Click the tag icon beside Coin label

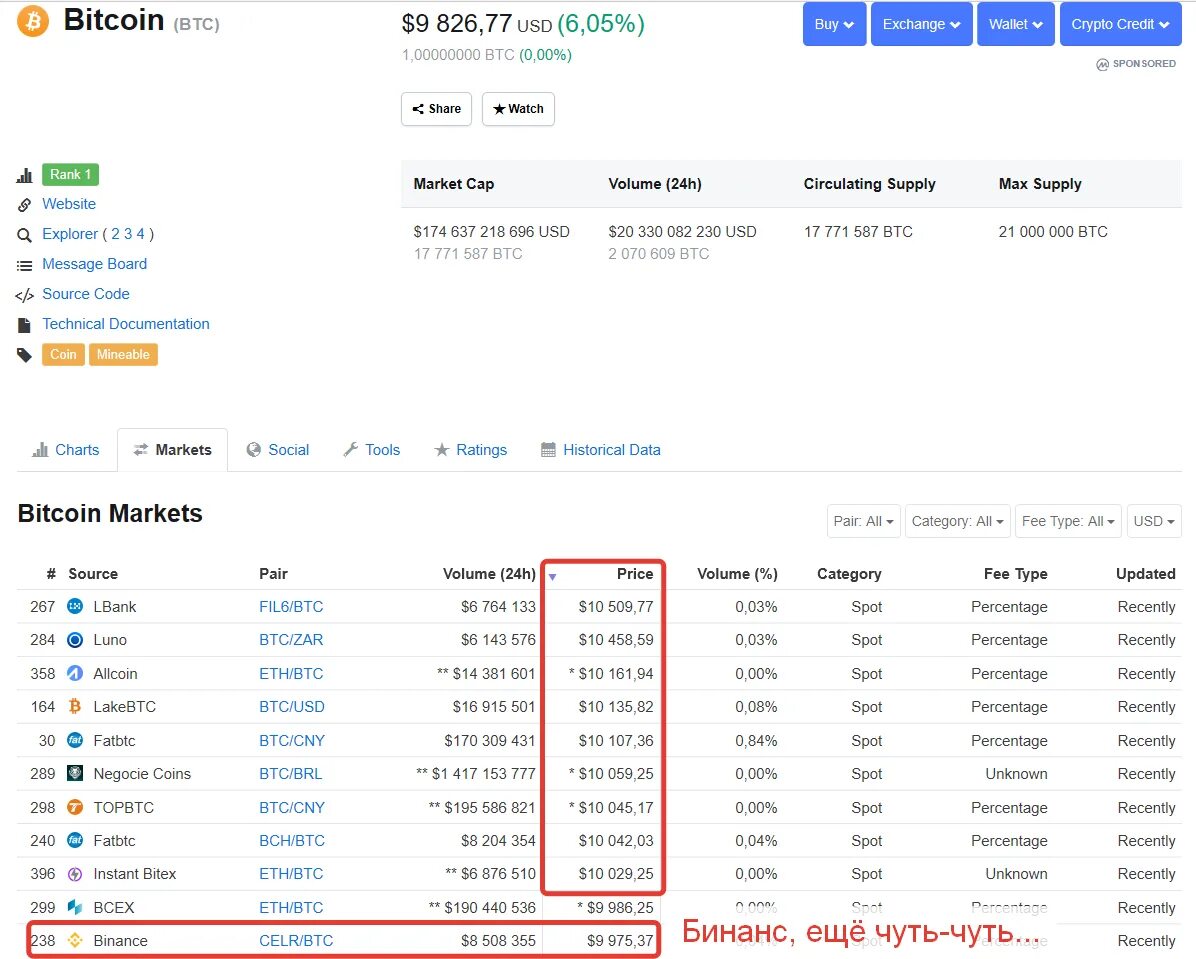(x=24, y=355)
